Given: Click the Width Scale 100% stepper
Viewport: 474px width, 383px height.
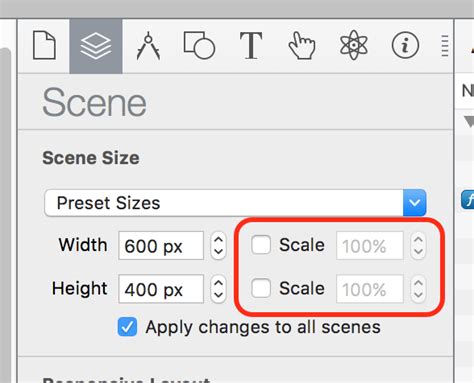Looking at the screenshot, I should pos(418,246).
